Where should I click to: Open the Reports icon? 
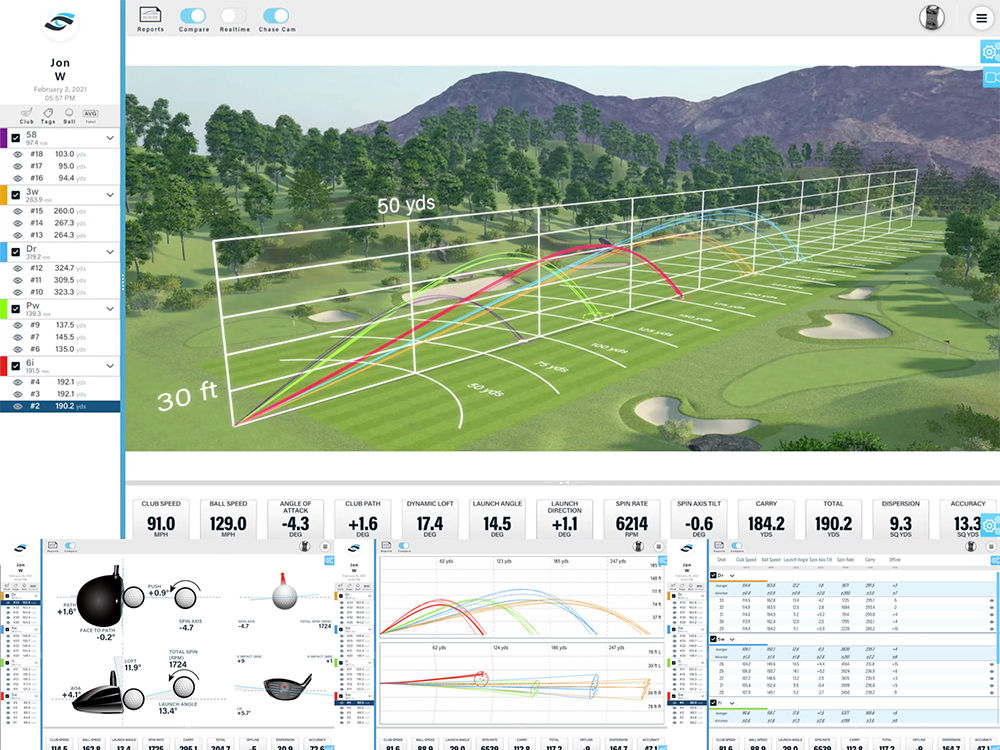point(151,17)
